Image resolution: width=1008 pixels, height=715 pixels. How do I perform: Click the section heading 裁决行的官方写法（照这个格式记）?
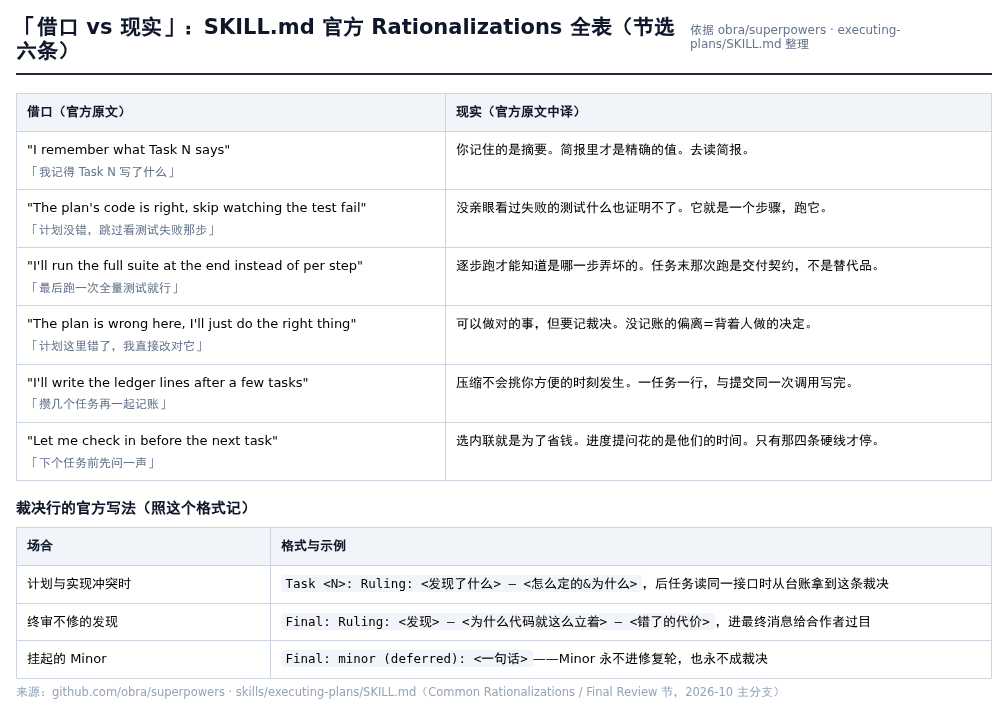click(x=132, y=508)
